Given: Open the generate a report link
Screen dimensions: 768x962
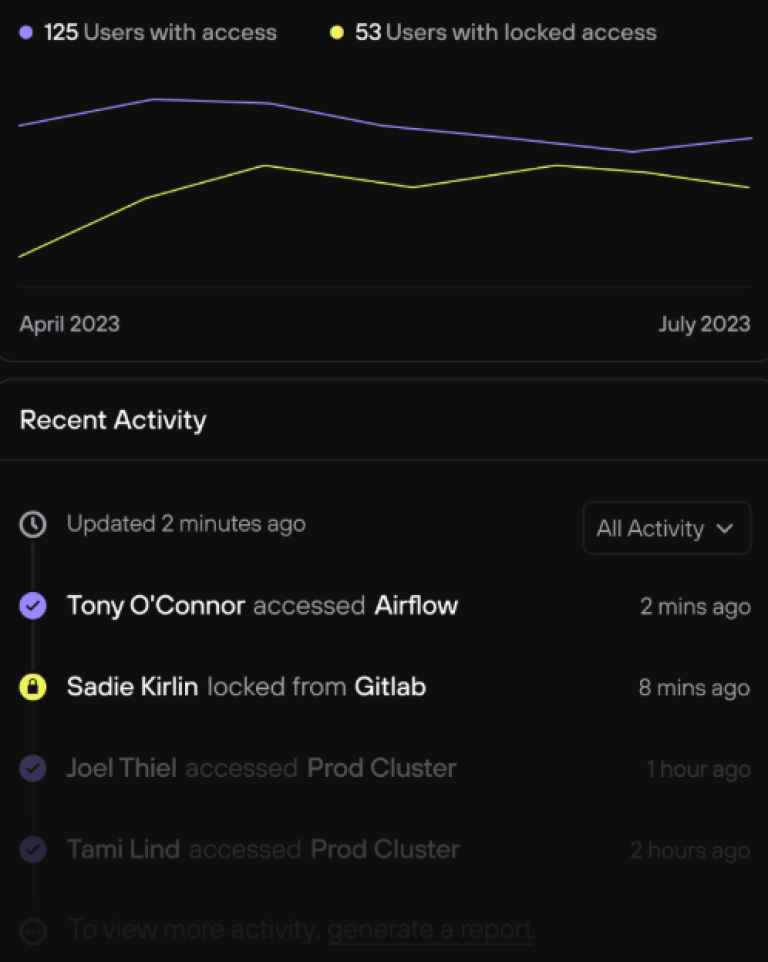Looking at the screenshot, I should click(x=432, y=930).
